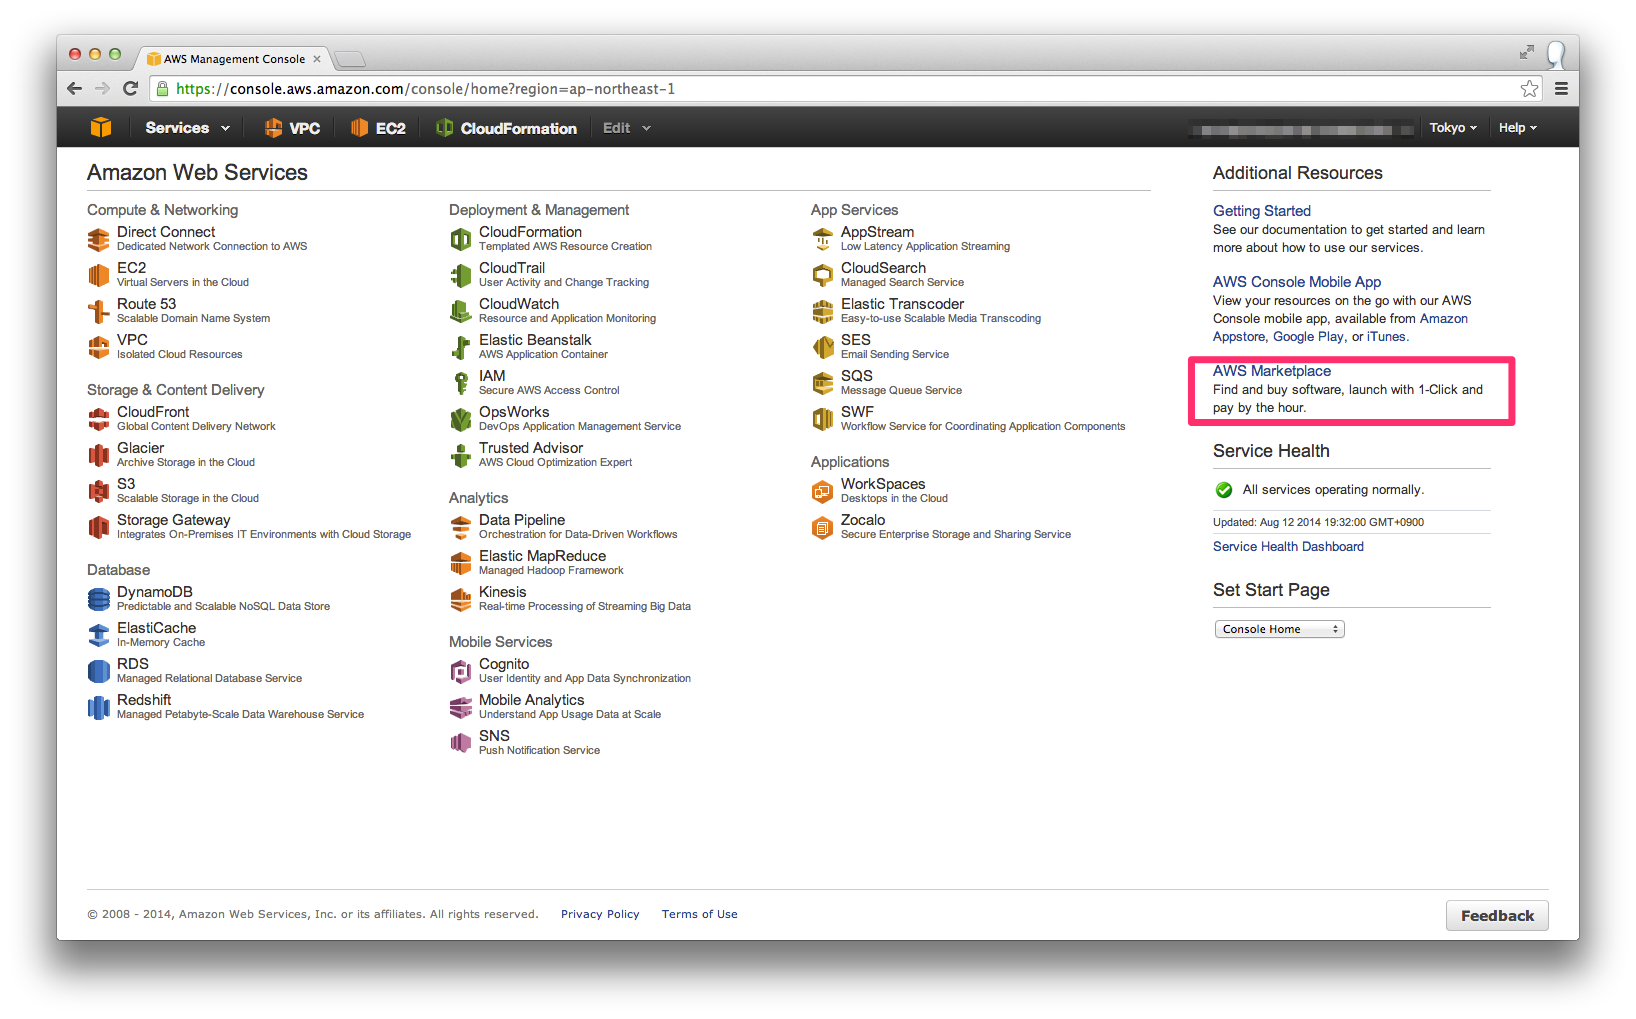Image resolution: width=1636 pixels, height=1019 pixels.
Task: Click the Zocalo service icon
Action: coord(822,528)
